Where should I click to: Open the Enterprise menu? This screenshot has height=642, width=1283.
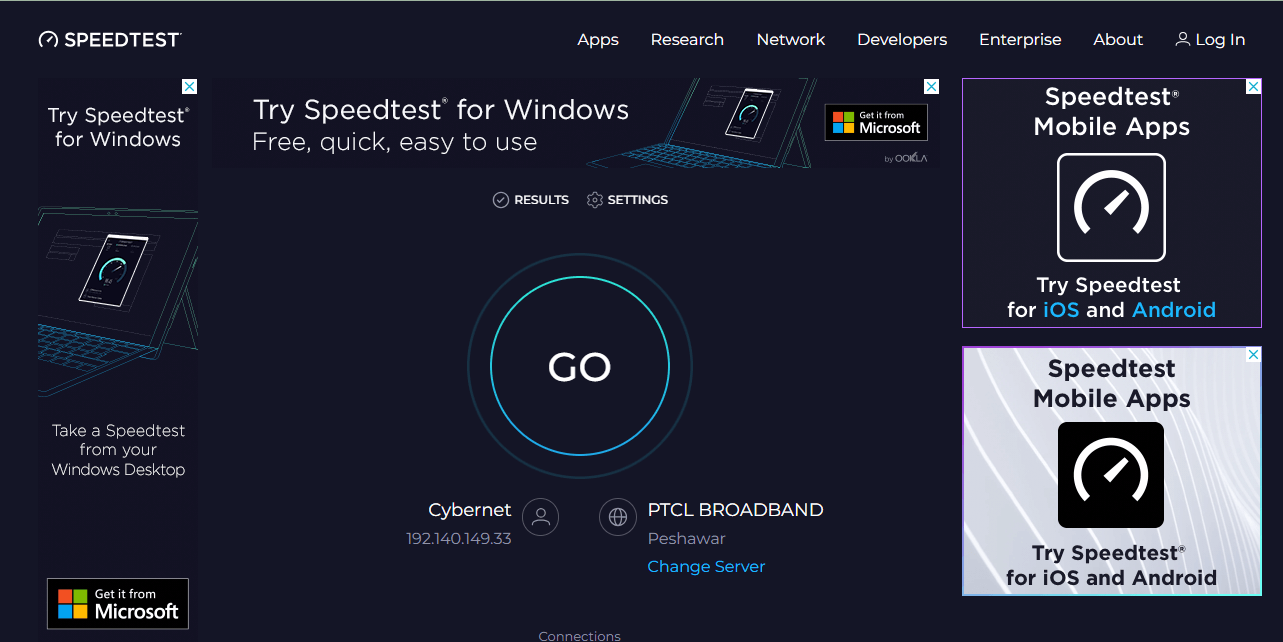click(x=1020, y=40)
